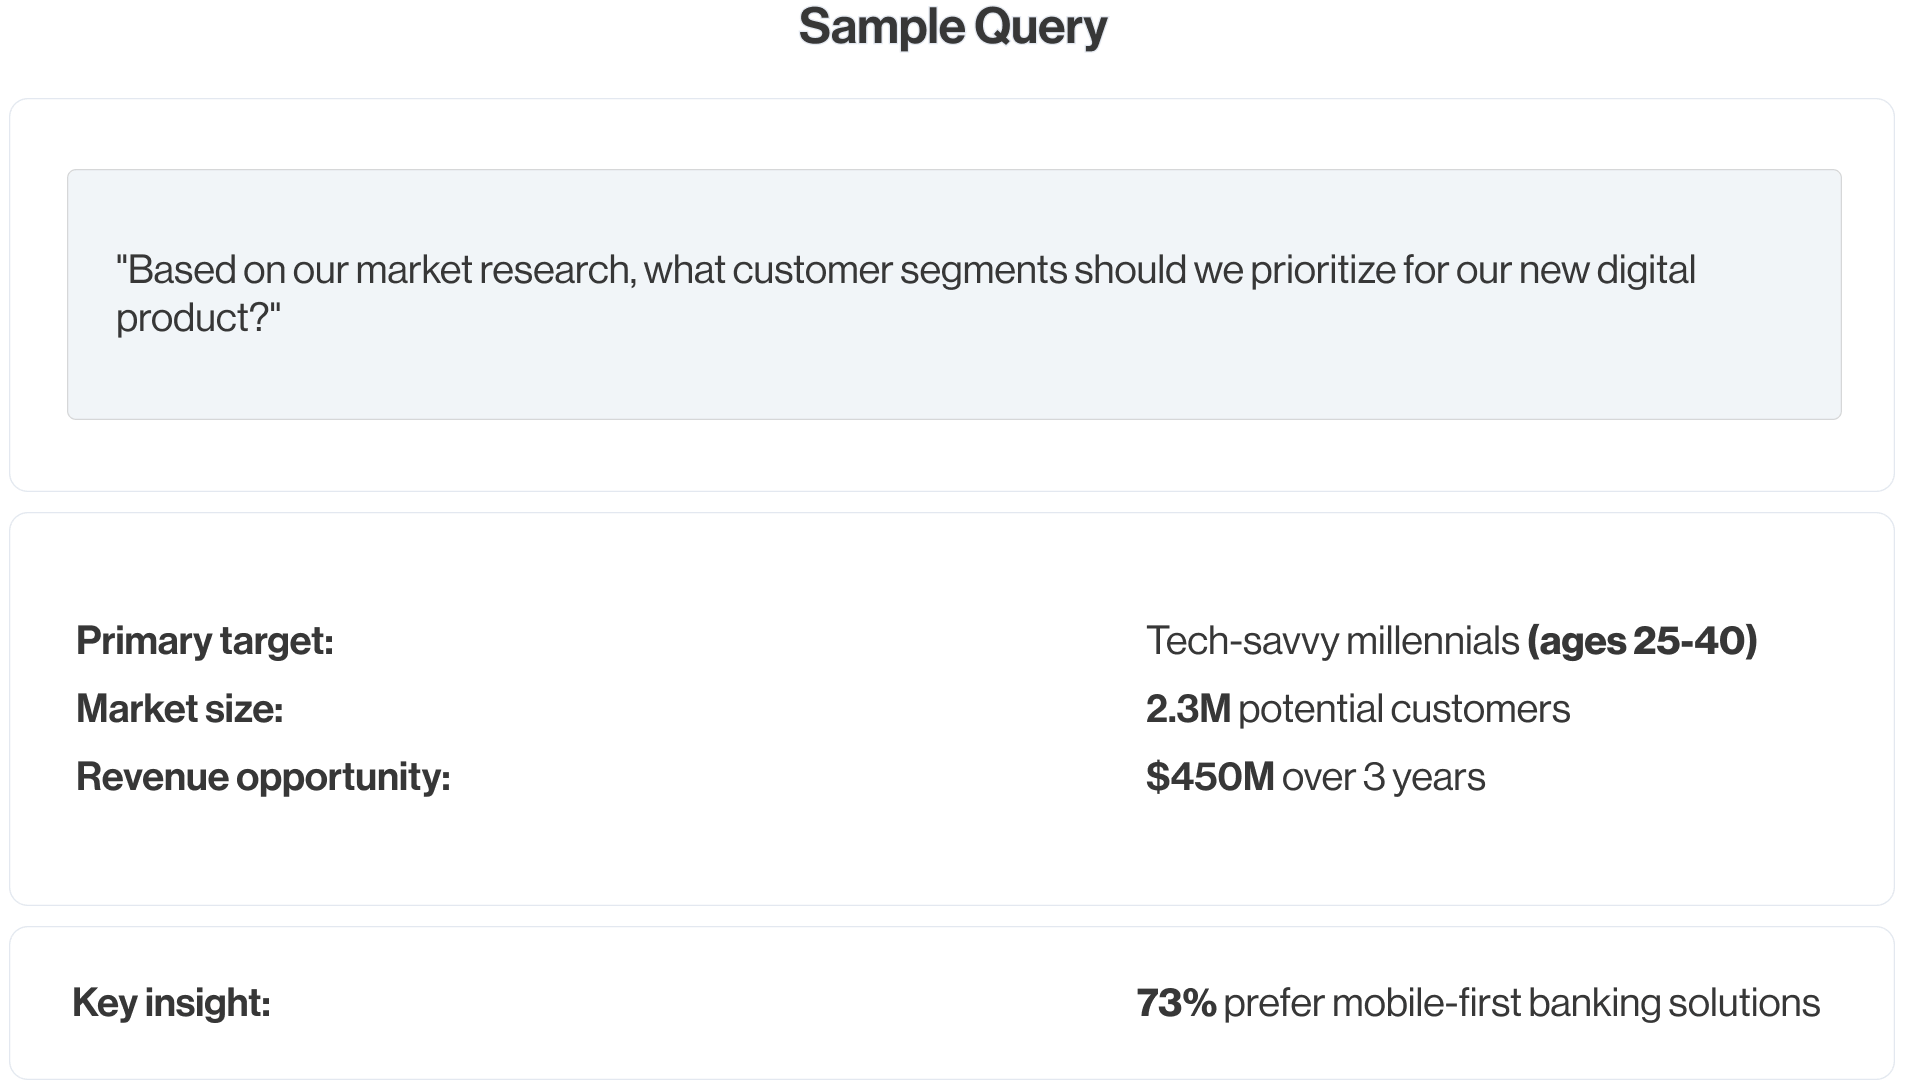Click the bold "$450M" figure
Viewport: 1907px width, 1080px height.
pos(1210,777)
